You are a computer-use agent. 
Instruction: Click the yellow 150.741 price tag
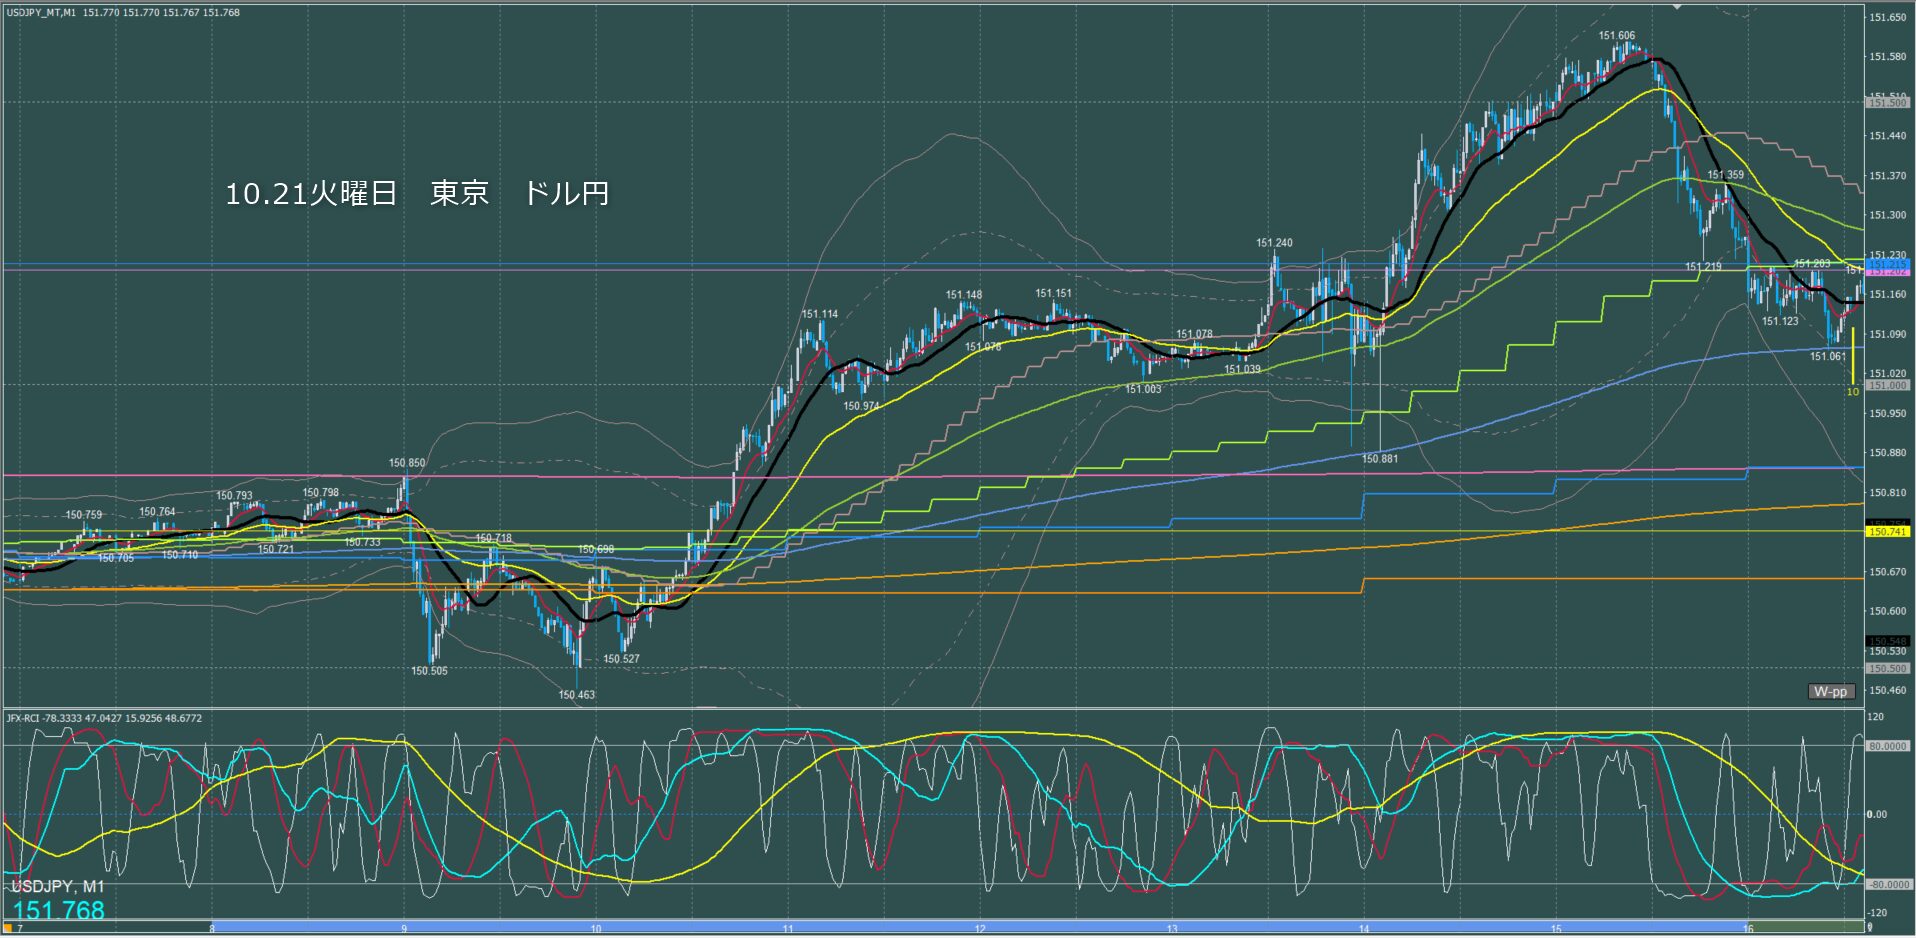(x=1887, y=532)
